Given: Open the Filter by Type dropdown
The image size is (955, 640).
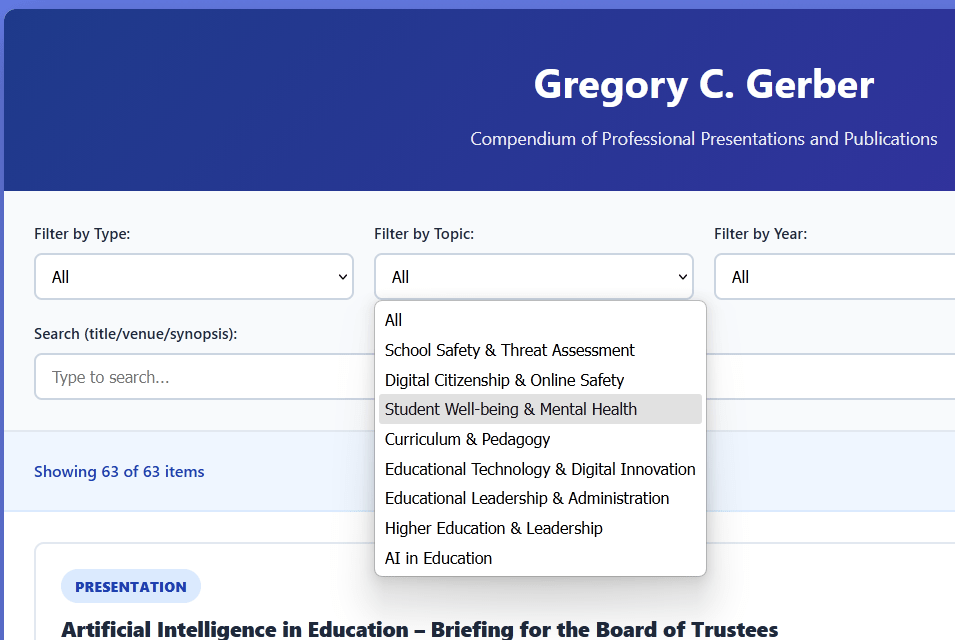Looking at the screenshot, I should point(193,276).
